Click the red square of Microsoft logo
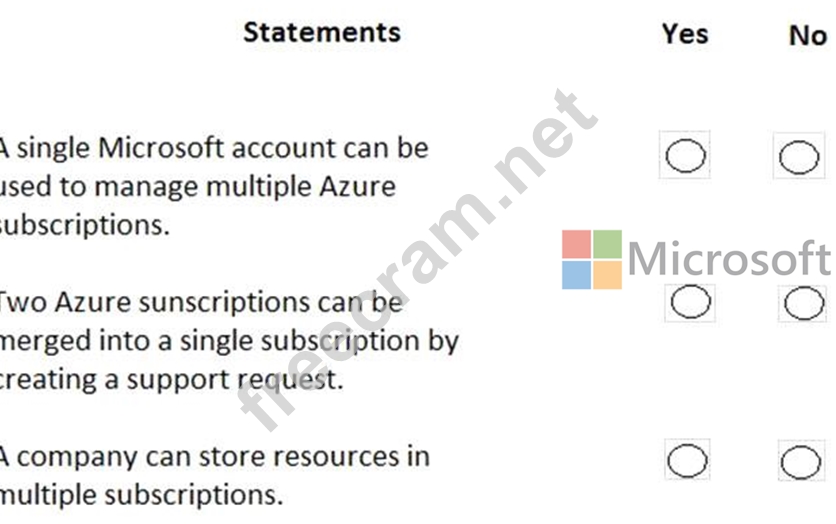Image resolution: width=836 pixels, height=524 pixels. point(576,244)
